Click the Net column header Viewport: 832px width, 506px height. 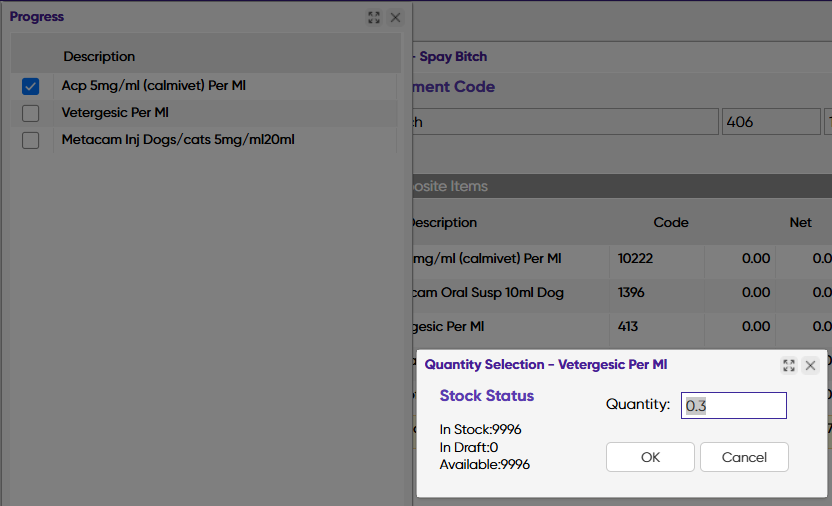pos(800,222)
